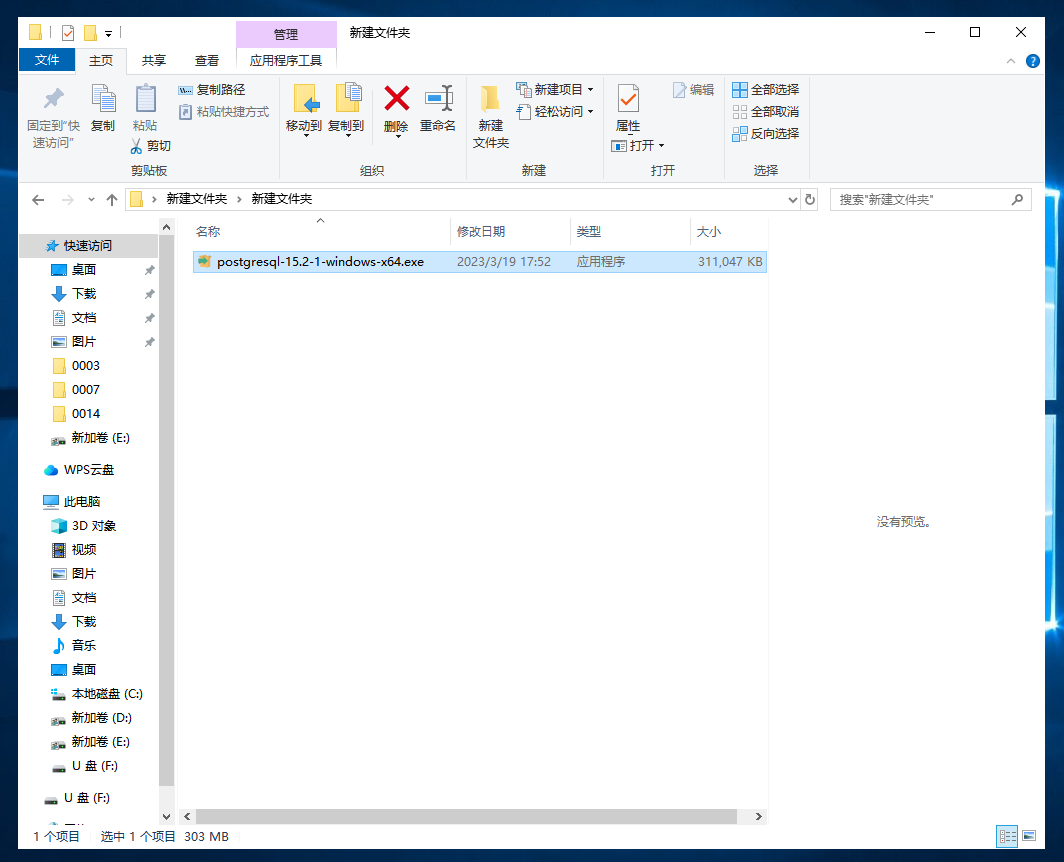The image size is (1064, 862).
Task: Click the search box for 新建文件夹
Action: (x=920, y=199)
